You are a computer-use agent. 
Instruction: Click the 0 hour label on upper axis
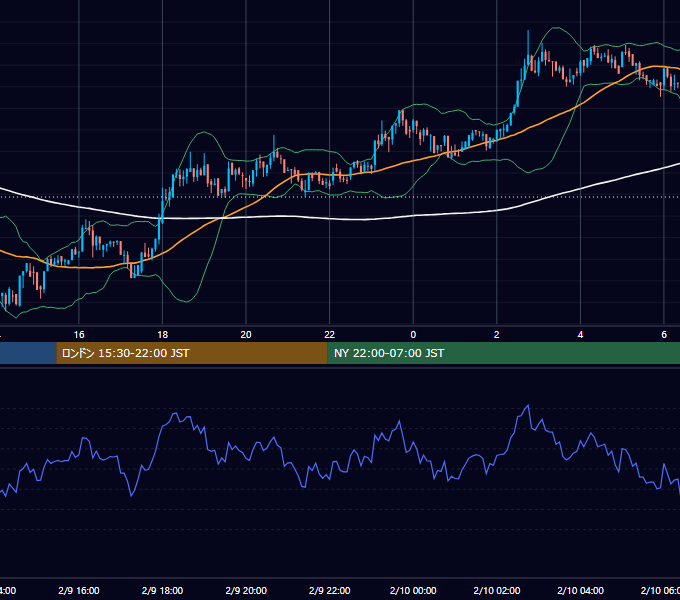pos(413,335)
